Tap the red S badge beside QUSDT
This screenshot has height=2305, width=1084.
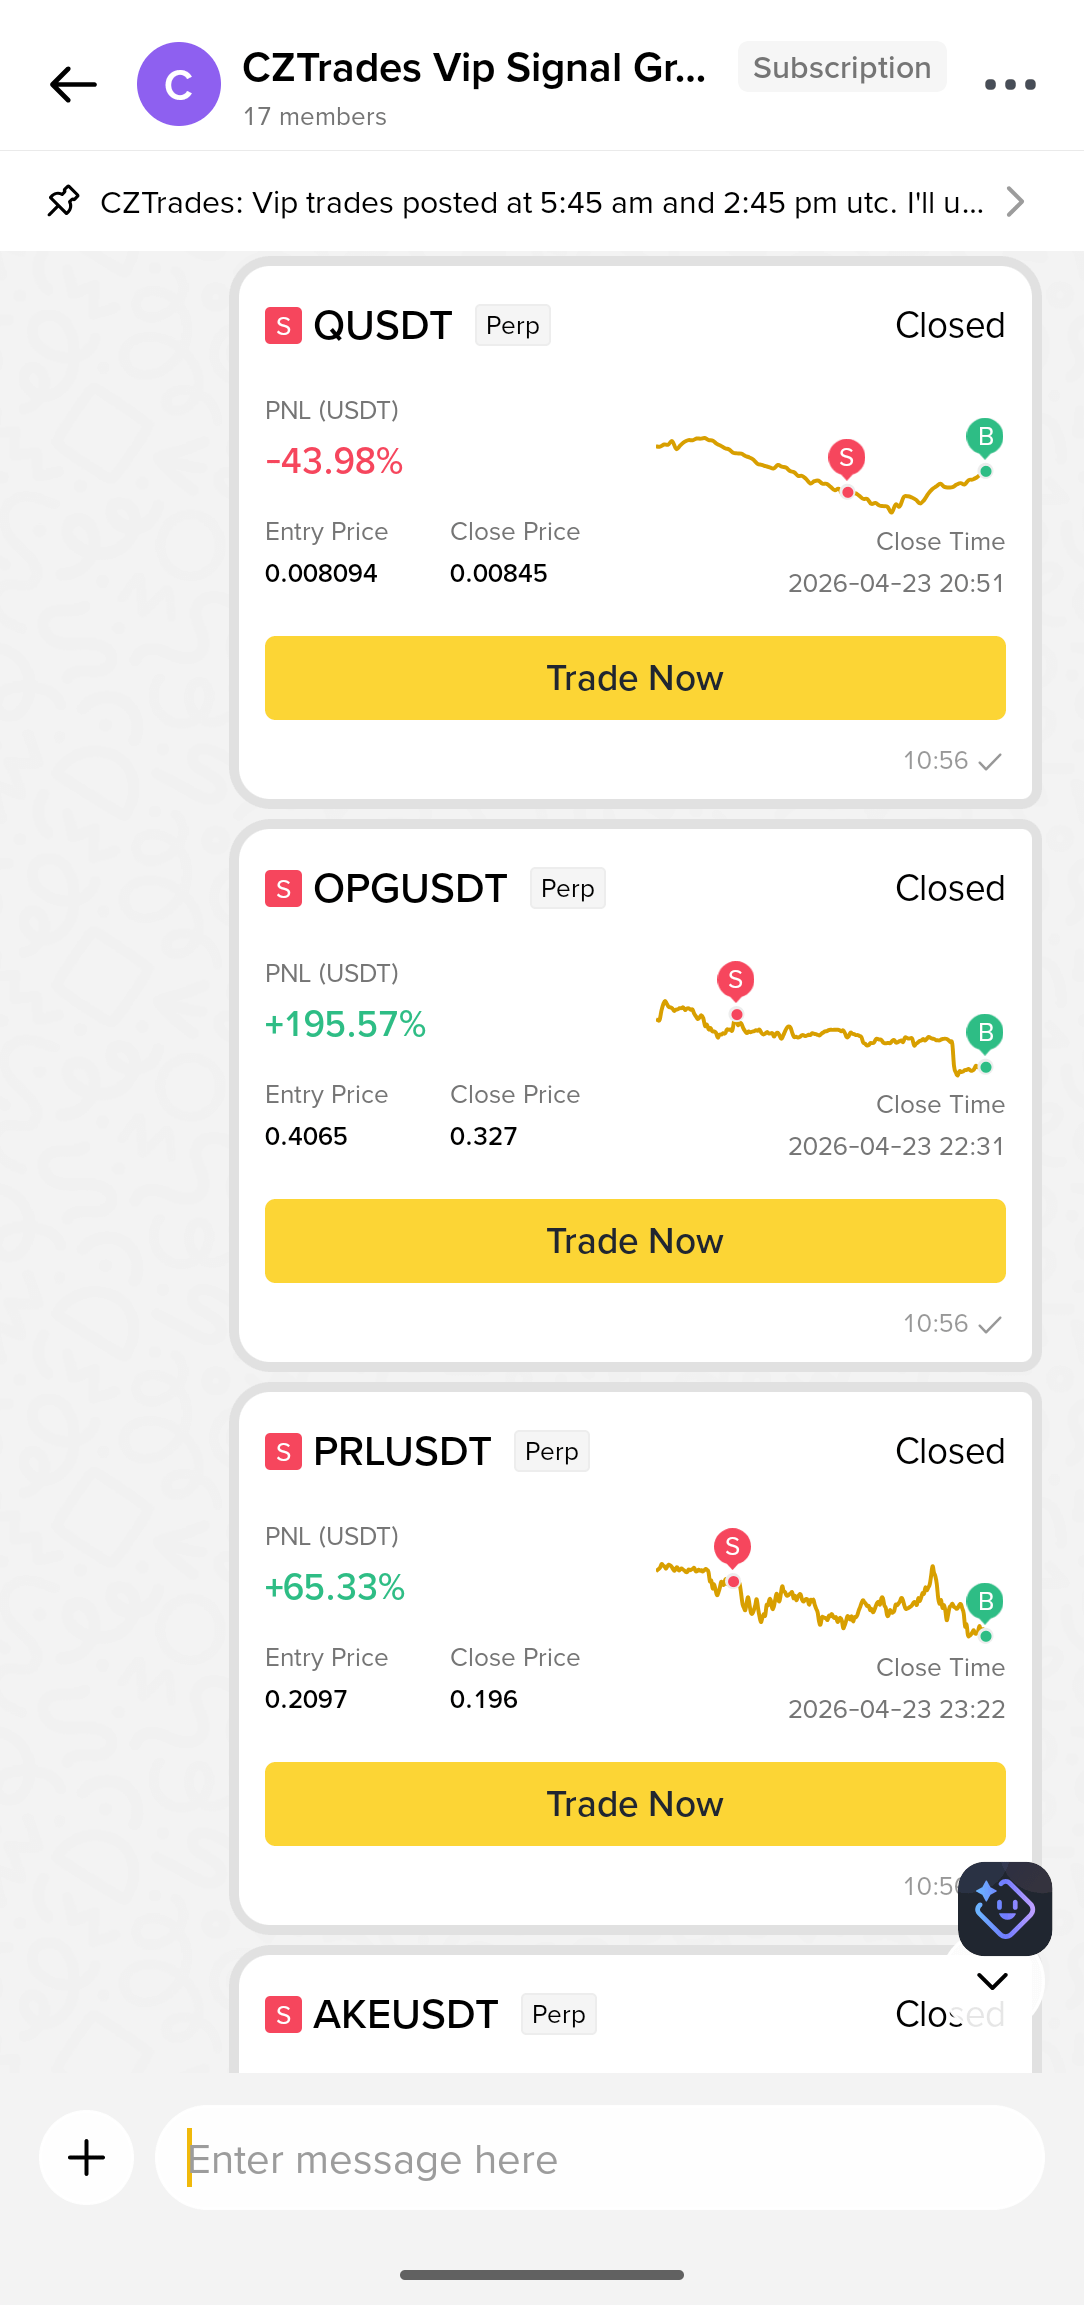[283, 325]
